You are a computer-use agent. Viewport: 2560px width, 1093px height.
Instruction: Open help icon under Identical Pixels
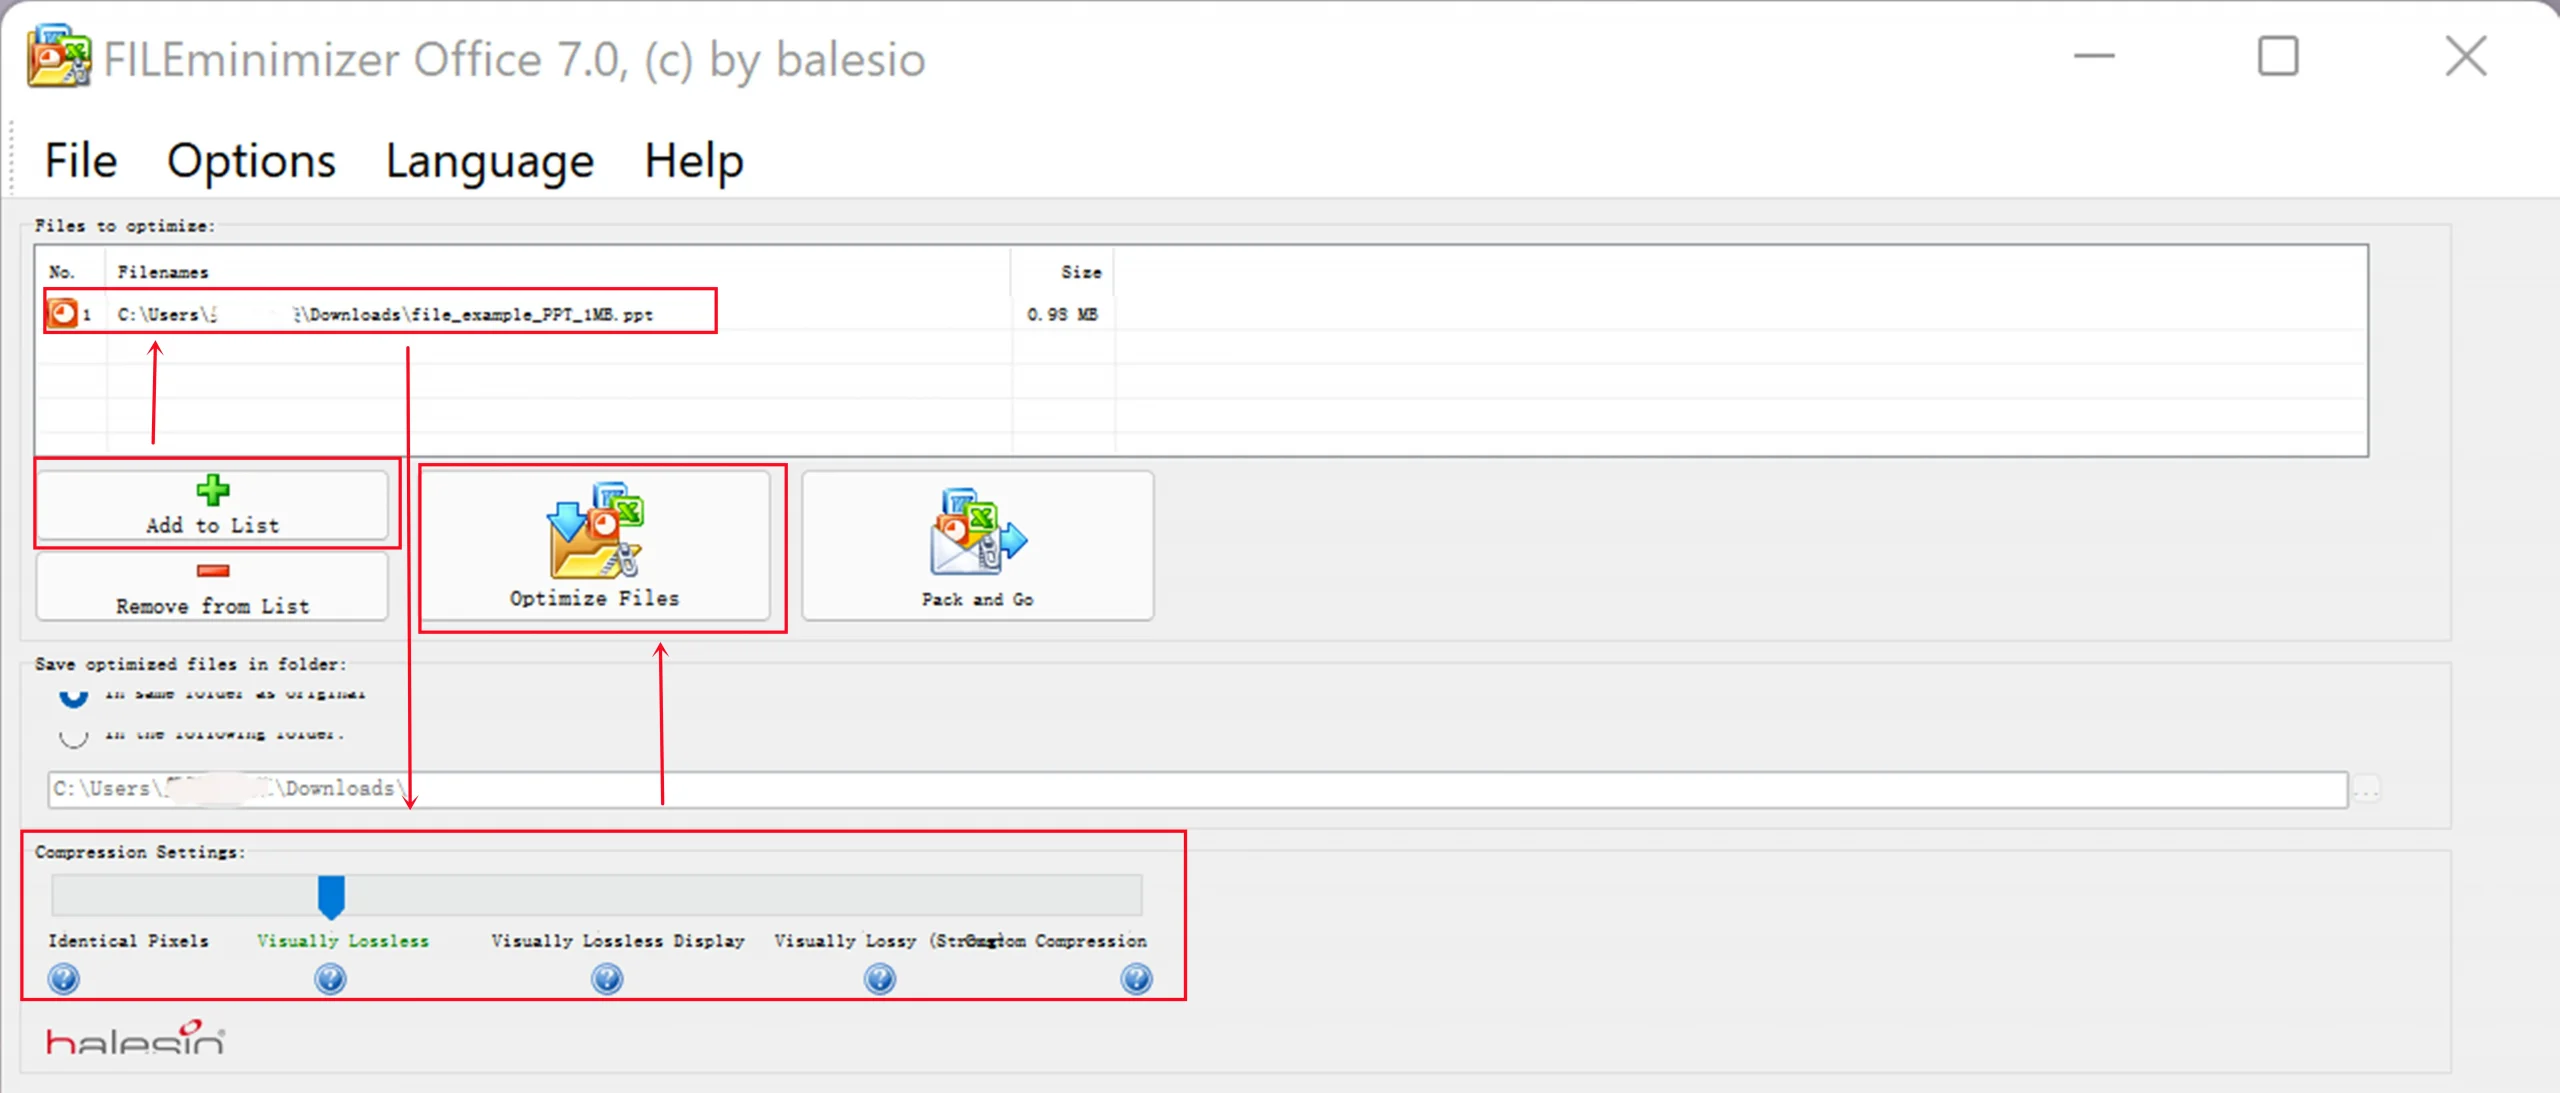coord(64,979)
